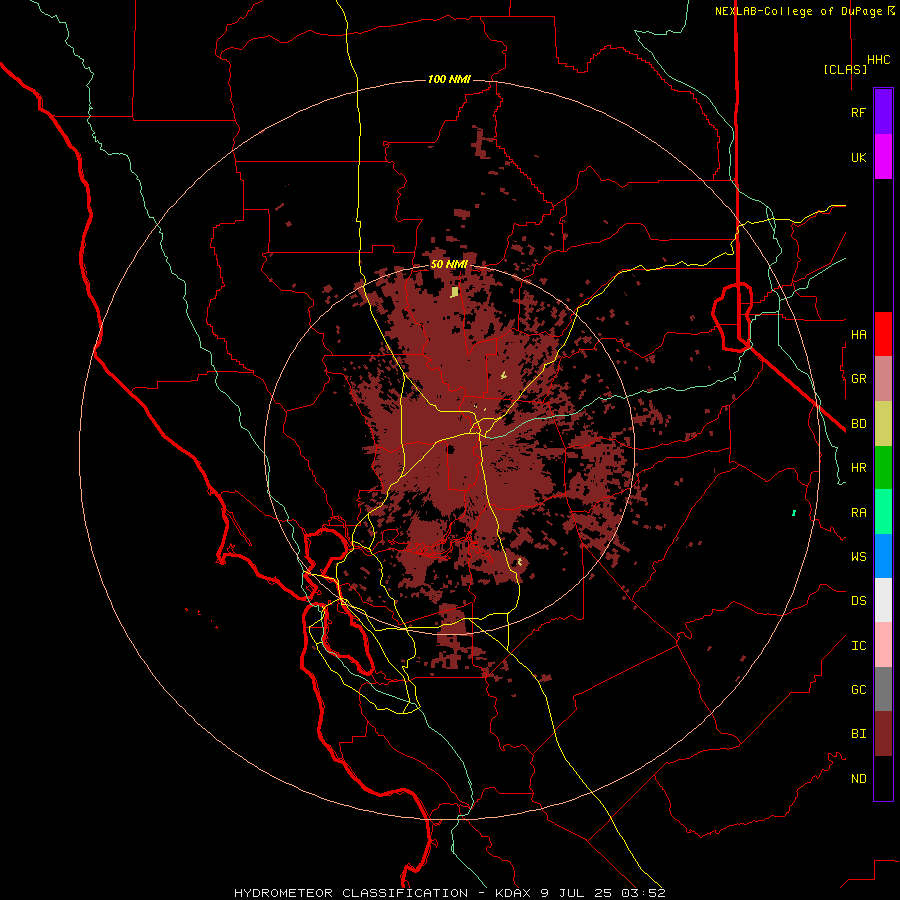Click the UK magenta legend swatch
Viewport: 900px width, 900px height.
(883, 157)
